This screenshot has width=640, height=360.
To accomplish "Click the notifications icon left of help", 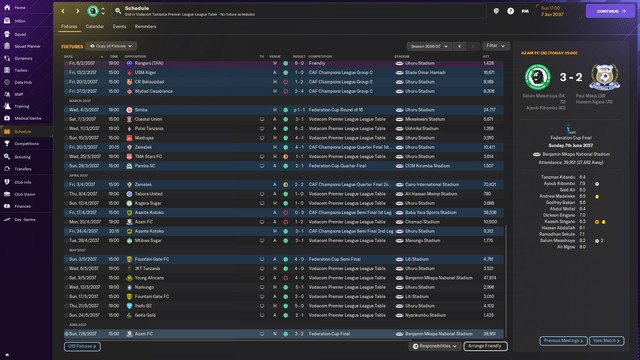I will click(496, 11).
